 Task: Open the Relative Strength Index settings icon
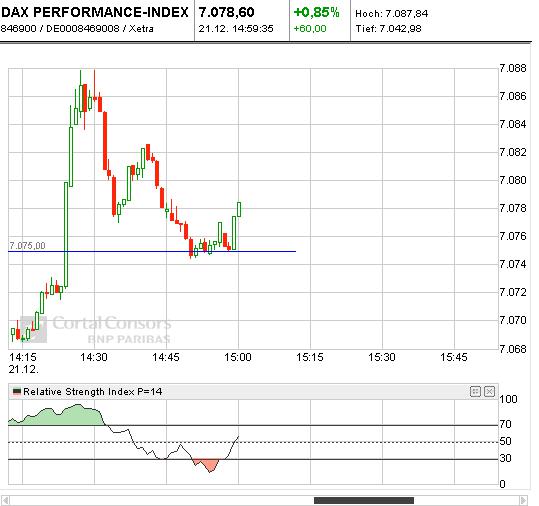coord(475,391)
